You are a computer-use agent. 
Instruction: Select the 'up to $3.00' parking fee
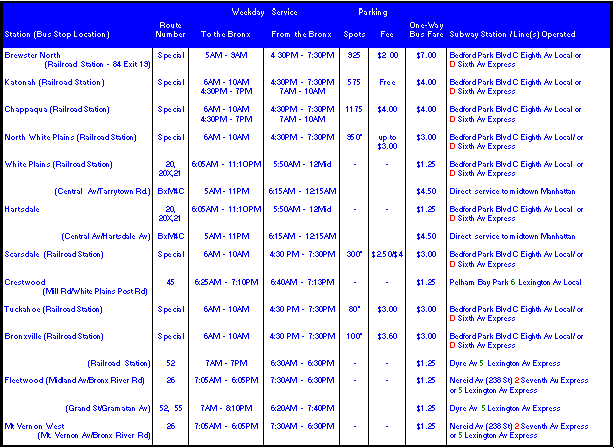387,142
